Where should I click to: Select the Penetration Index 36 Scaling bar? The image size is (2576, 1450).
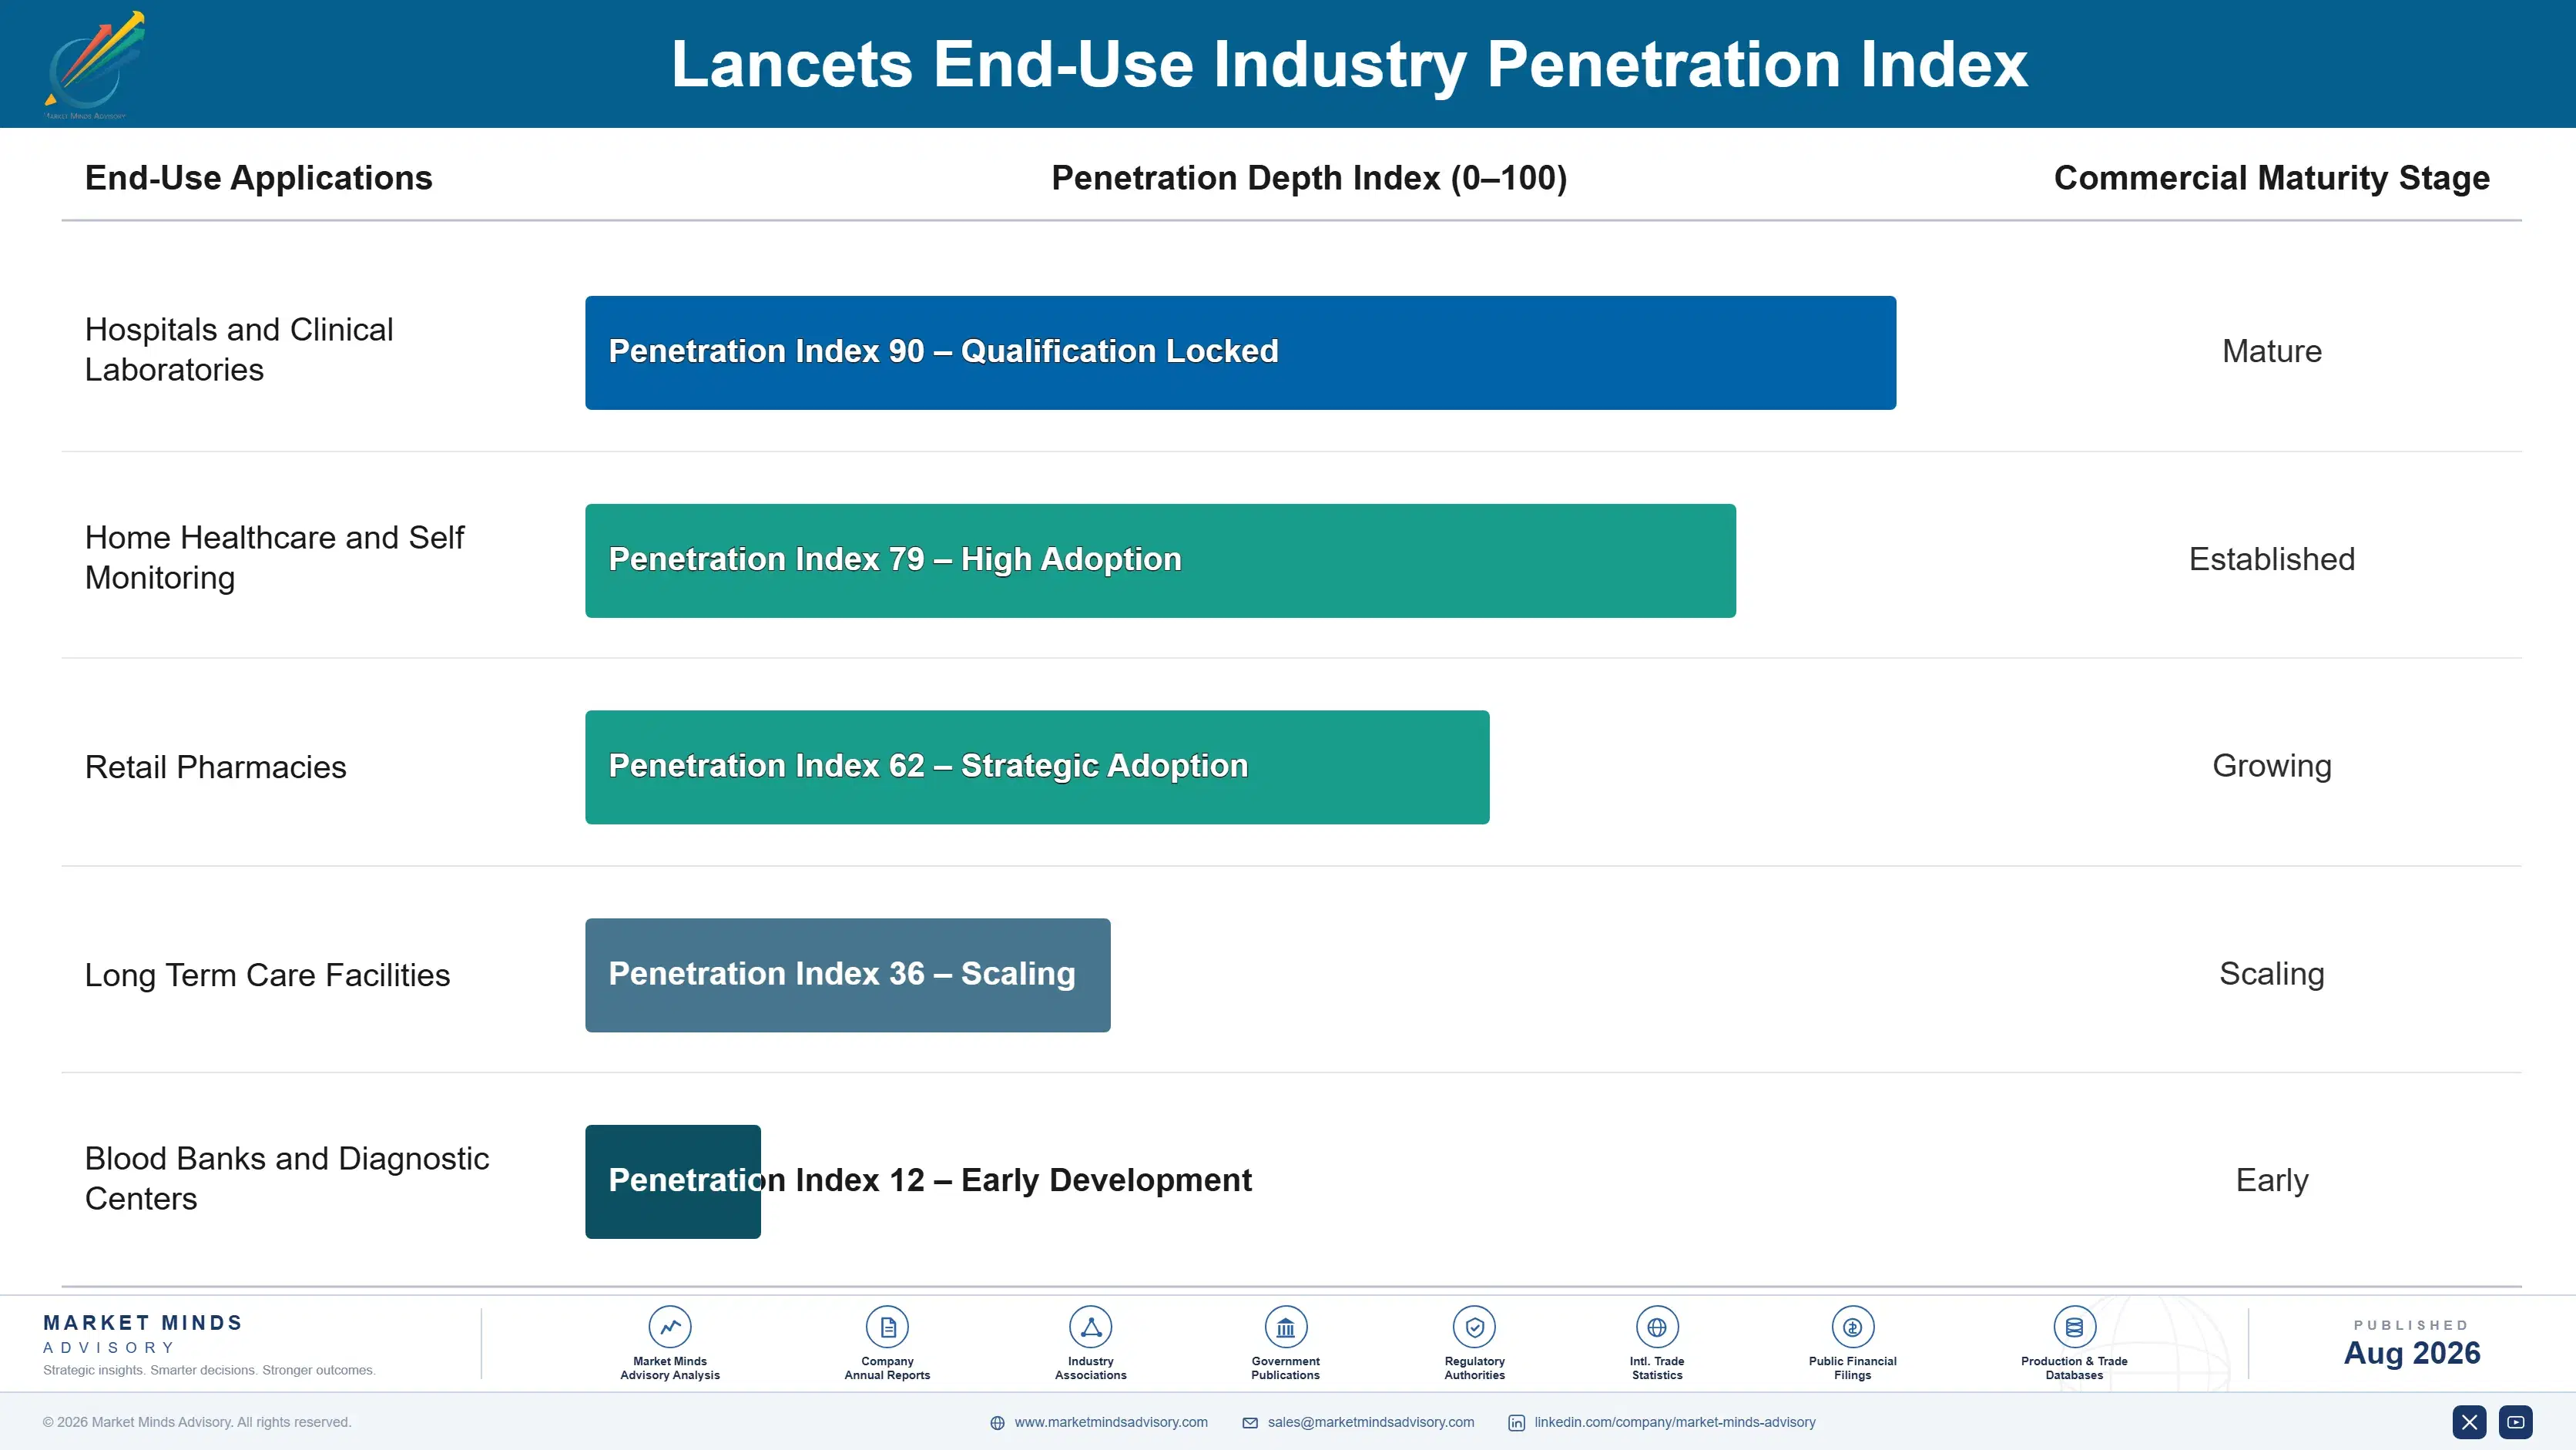point(847,975)
